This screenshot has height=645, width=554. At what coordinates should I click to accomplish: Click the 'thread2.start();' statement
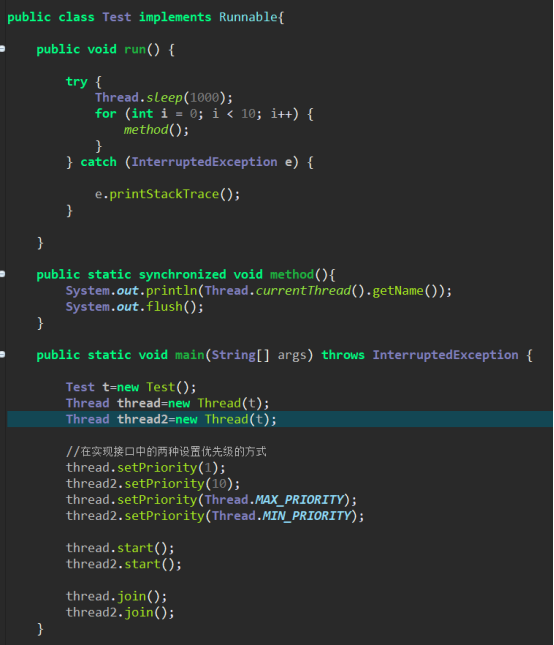click(124, 564)
